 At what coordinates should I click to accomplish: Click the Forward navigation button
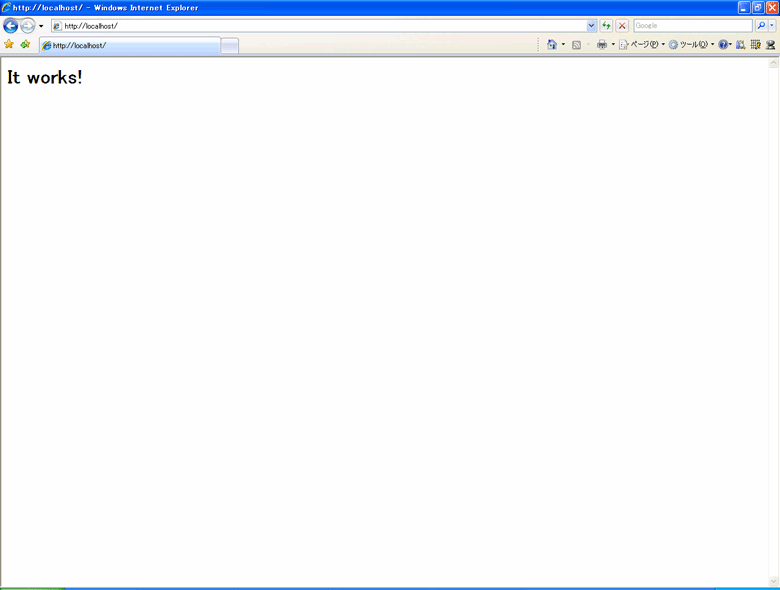tap(28, 26)
